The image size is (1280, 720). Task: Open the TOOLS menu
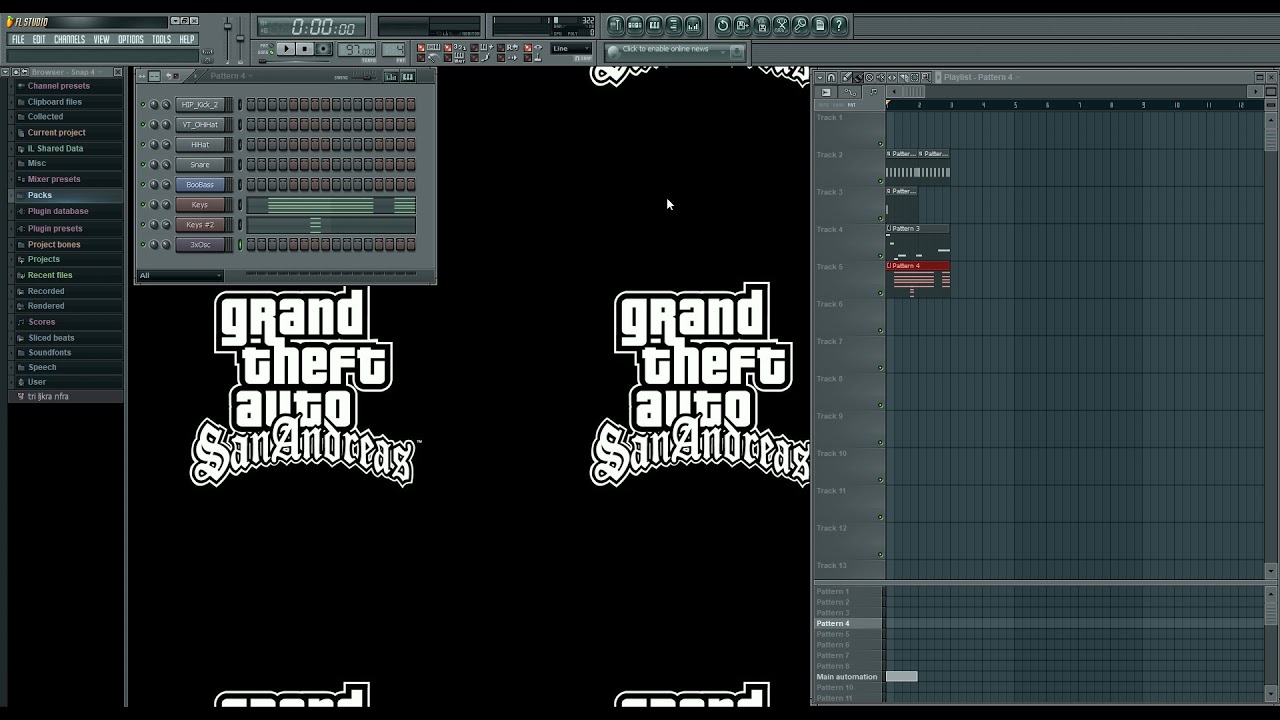161,40
